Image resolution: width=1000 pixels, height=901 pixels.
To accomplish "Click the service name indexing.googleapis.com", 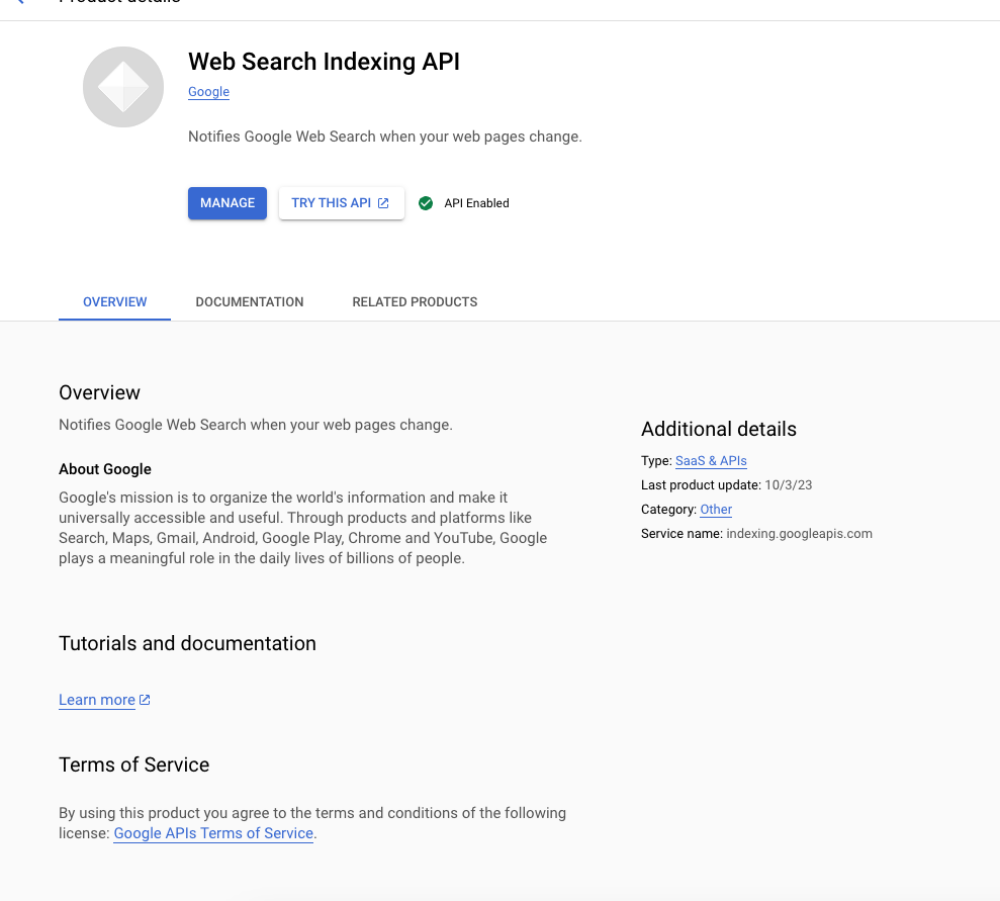I will click(x=799, y=533).
